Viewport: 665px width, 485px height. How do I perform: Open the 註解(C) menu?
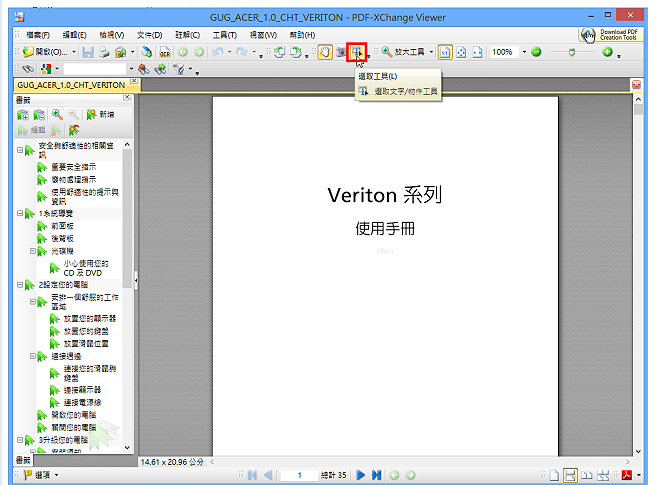(x=187, y=35)
